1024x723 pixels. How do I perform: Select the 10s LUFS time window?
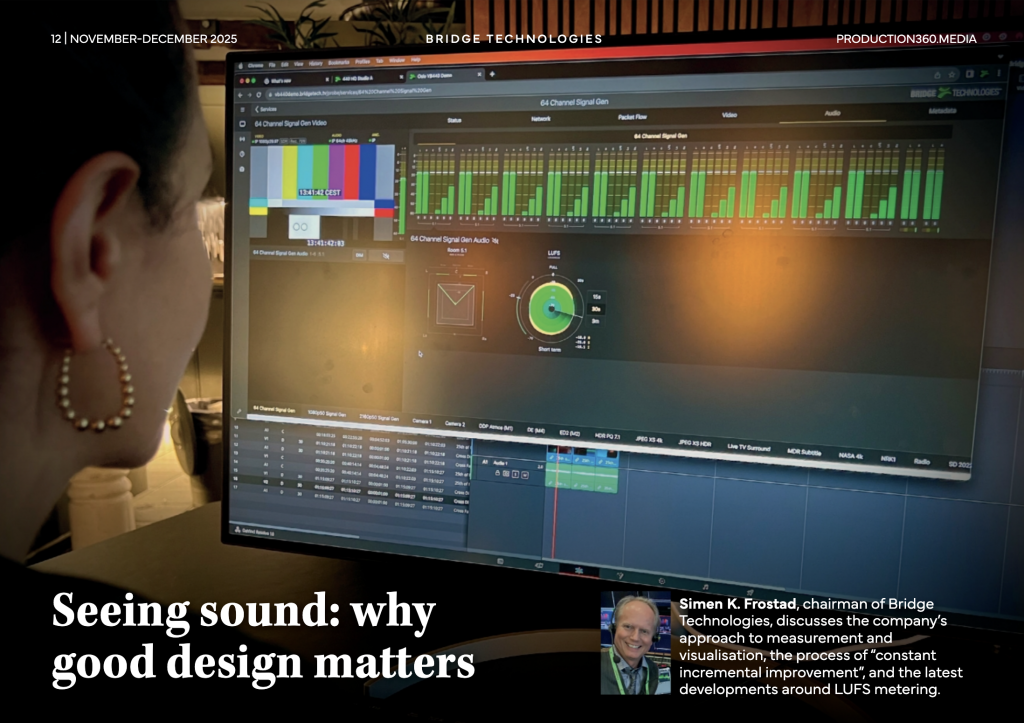(597, 296)
